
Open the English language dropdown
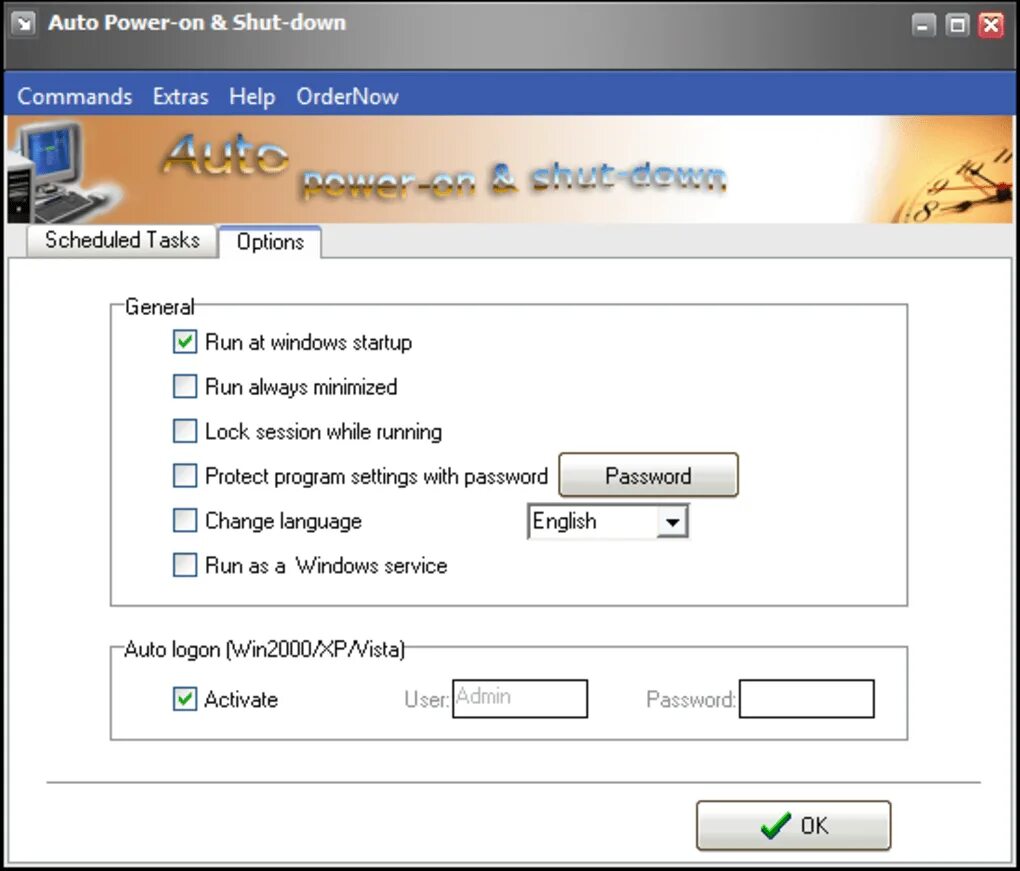672,522
